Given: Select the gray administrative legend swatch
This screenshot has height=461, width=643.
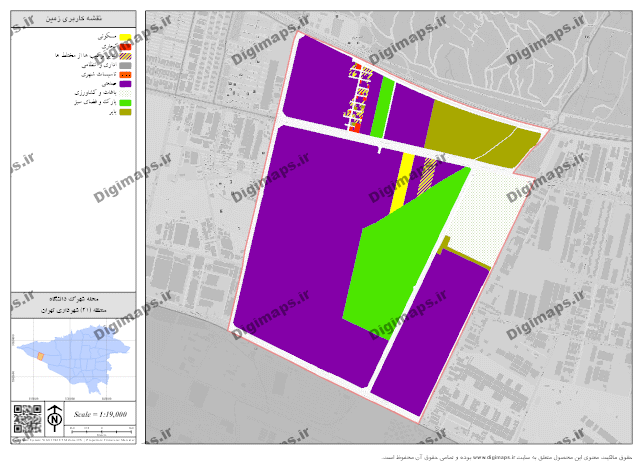Looking at the screenshot, I should pyautogui.click(x=125, y=65).
